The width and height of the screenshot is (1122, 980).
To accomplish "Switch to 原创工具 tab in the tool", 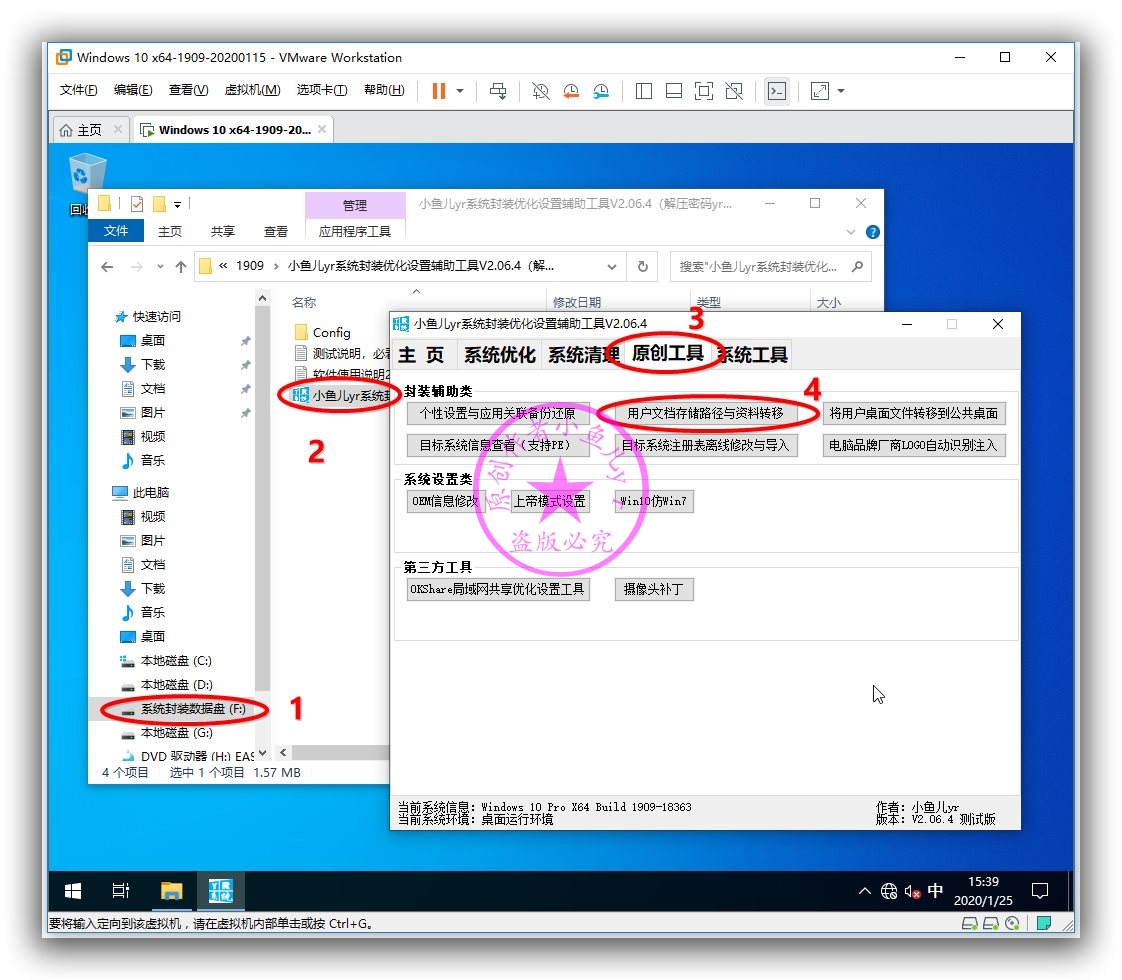I will 668,353.
